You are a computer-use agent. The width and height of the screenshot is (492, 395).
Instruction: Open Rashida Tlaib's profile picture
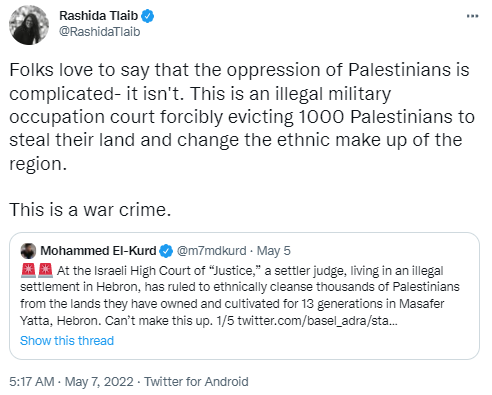[x=29, y=25]
